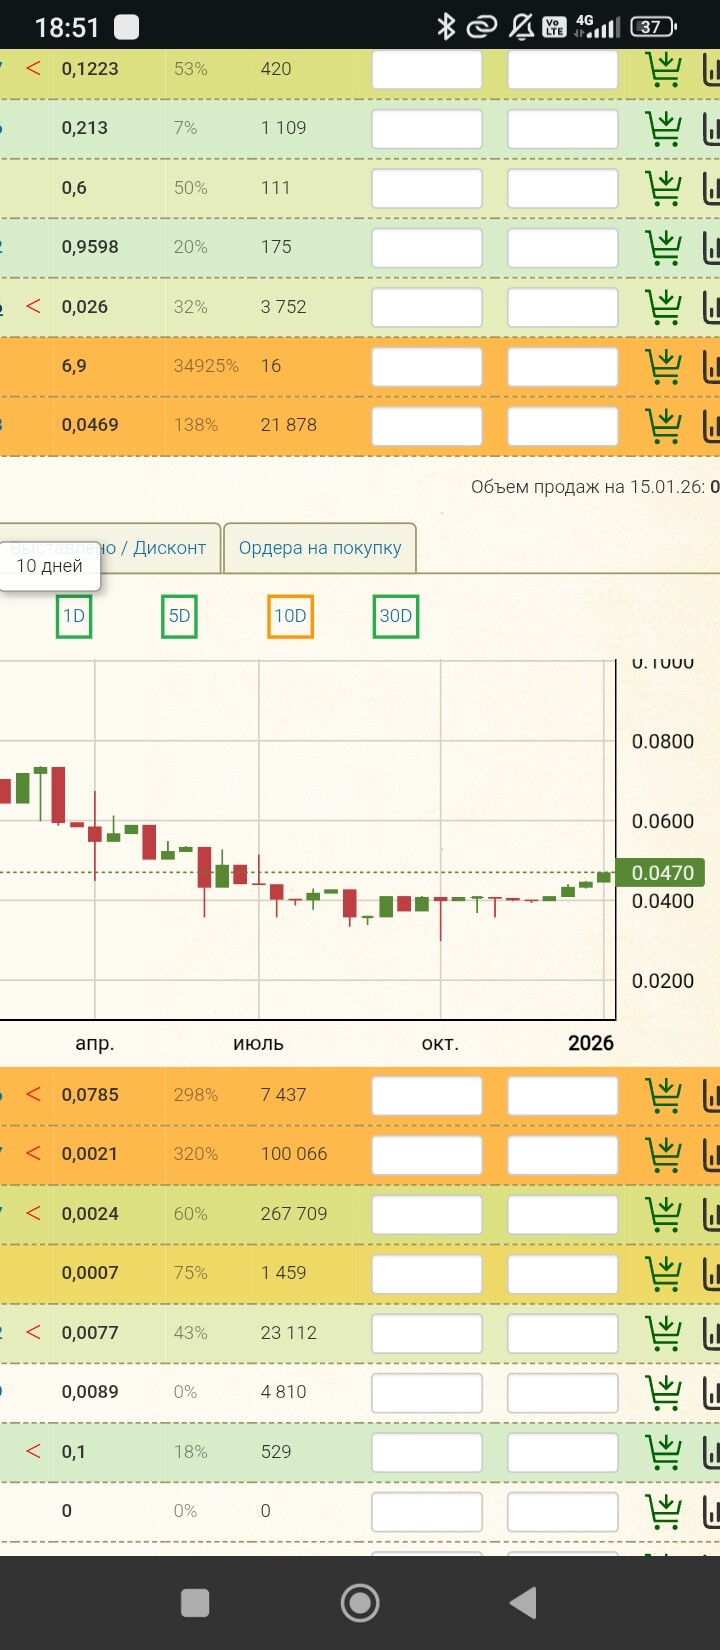Hit the cart icon in the 0,1 row
This screenshot has height=1650, width=720.
[663, 1453]
